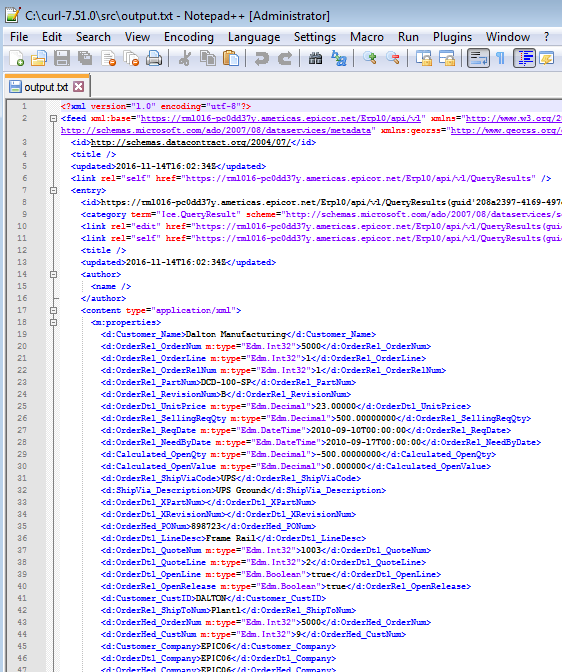Cut selection with the scissors icon
The height and width of the screenshot is (672, 562).
tap(185, 58)
